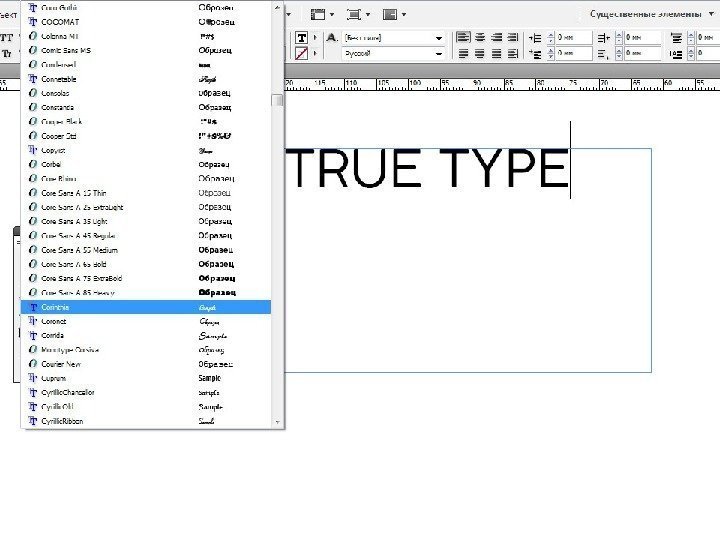Viewport: 720px width, 540px height.
Task: Pick Core Sans A 65 Bold
Action: 146,264
